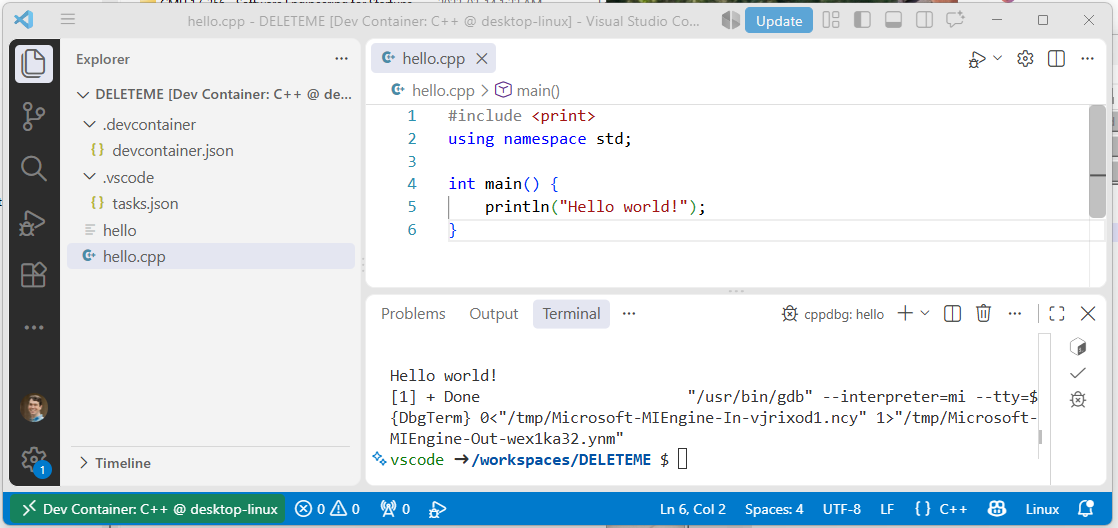Open the Copilot icon in title bar
Viewport: 1118px width, 528px height.
pyautogui.click(x=731, y=20)
